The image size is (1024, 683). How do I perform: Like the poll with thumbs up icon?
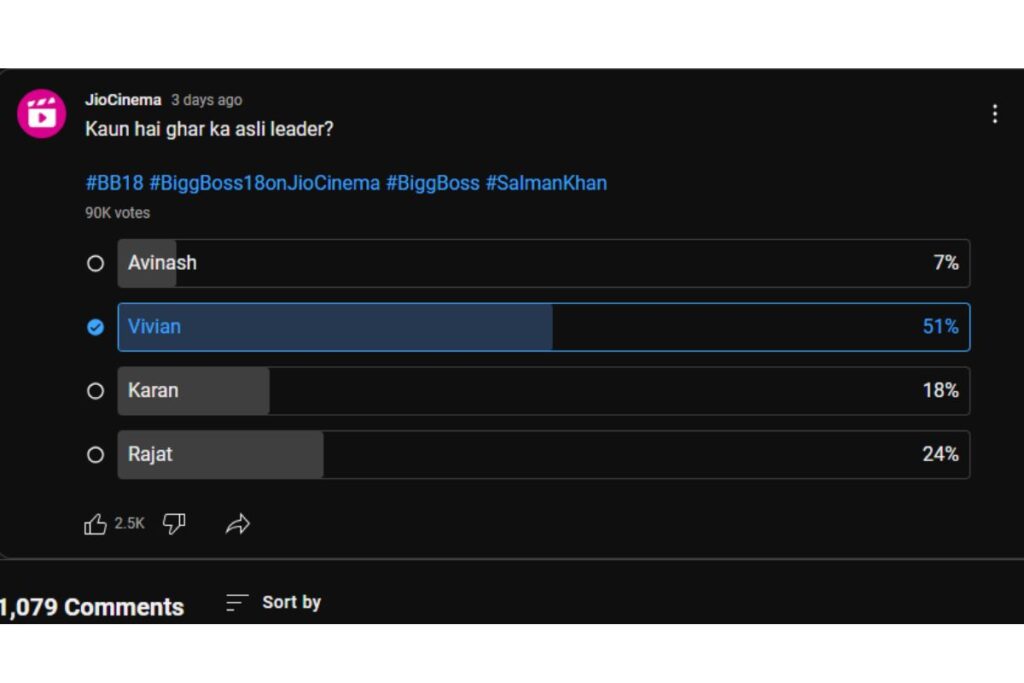tap(95, 524)
